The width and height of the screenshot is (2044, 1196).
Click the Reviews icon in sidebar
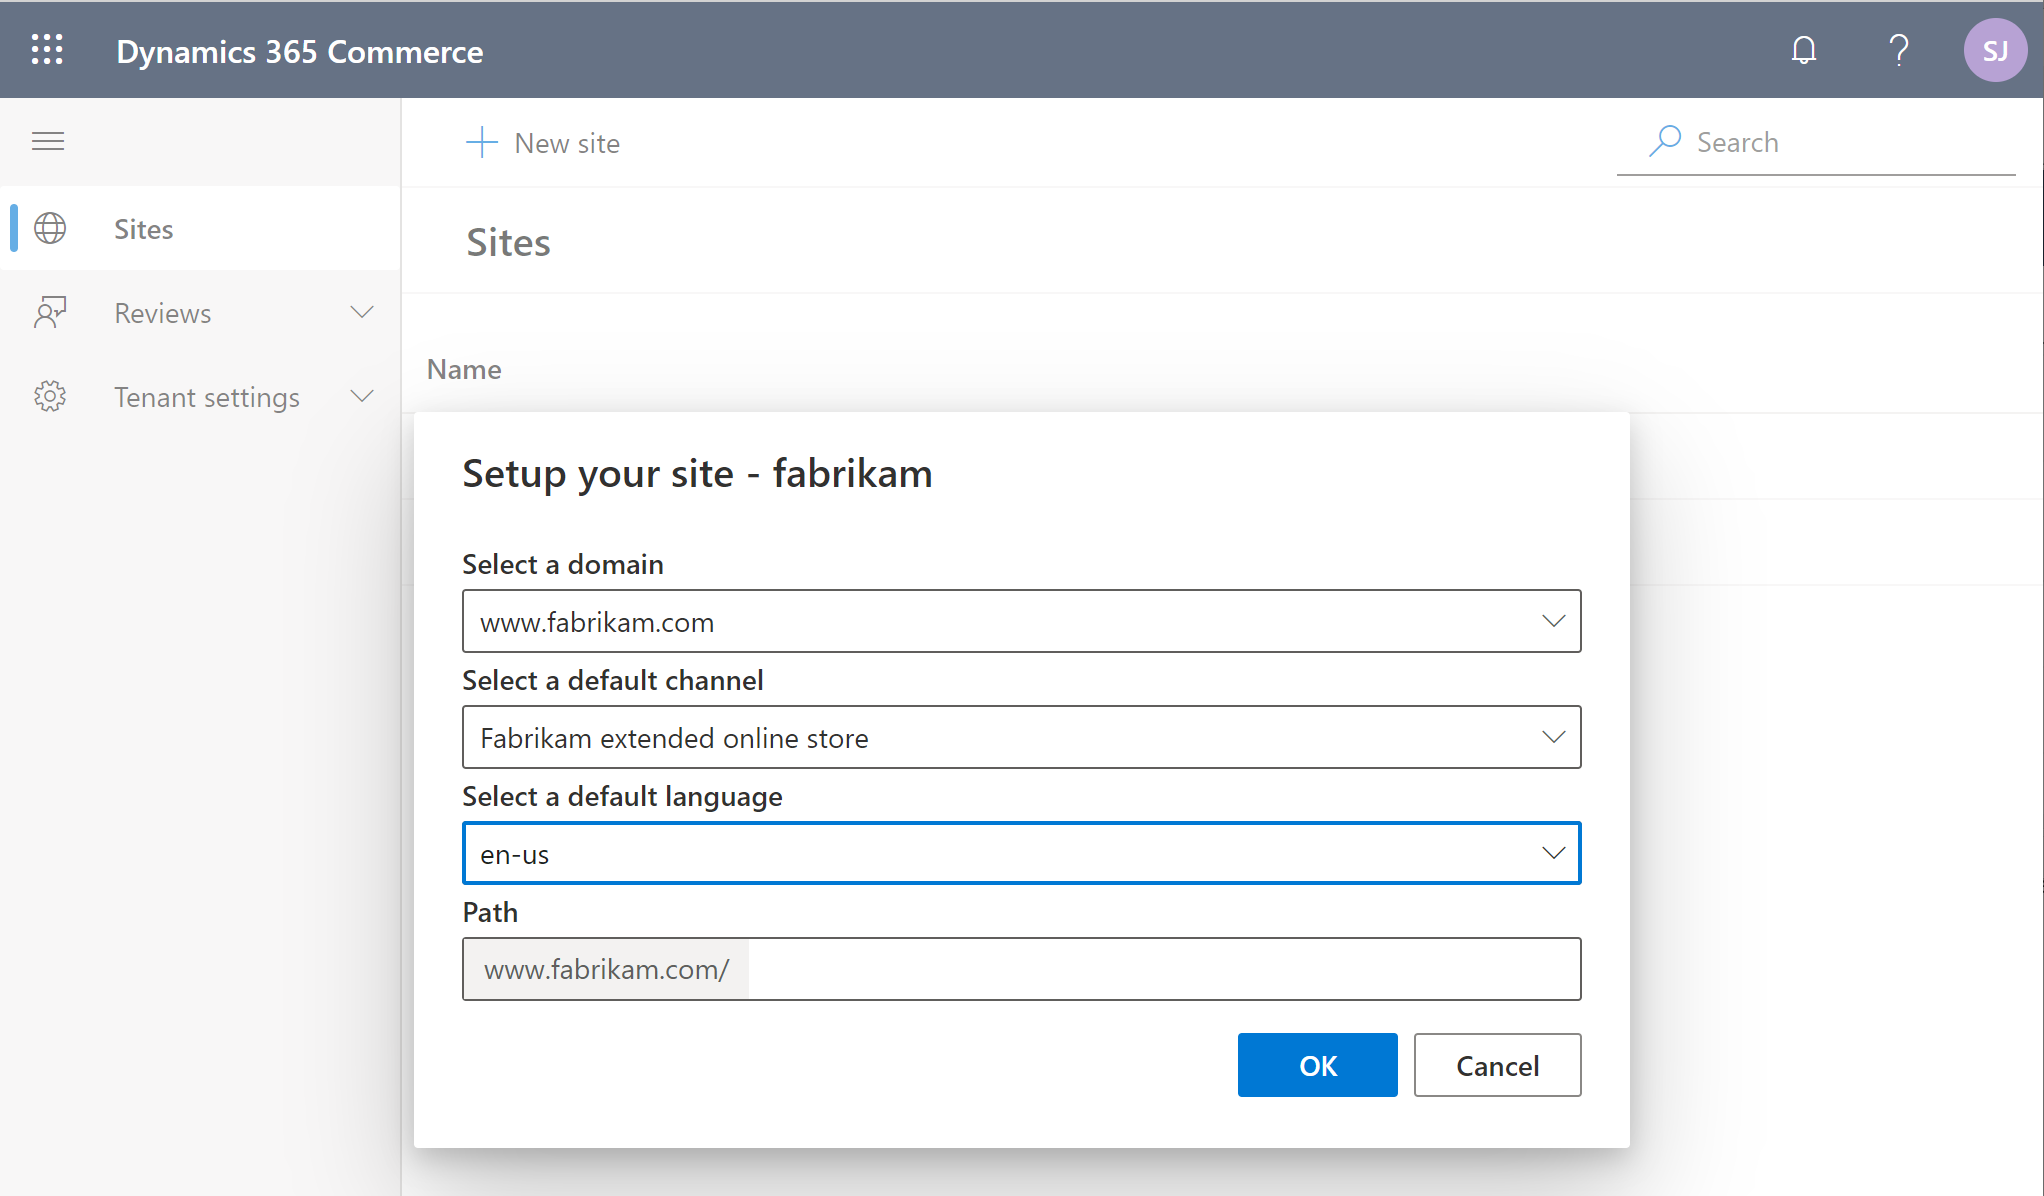point(50,312)
